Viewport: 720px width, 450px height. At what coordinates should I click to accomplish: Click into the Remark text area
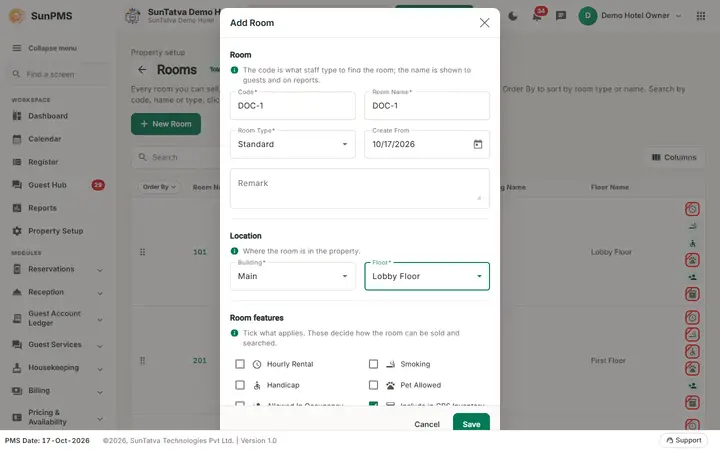(x=360, y=188)
